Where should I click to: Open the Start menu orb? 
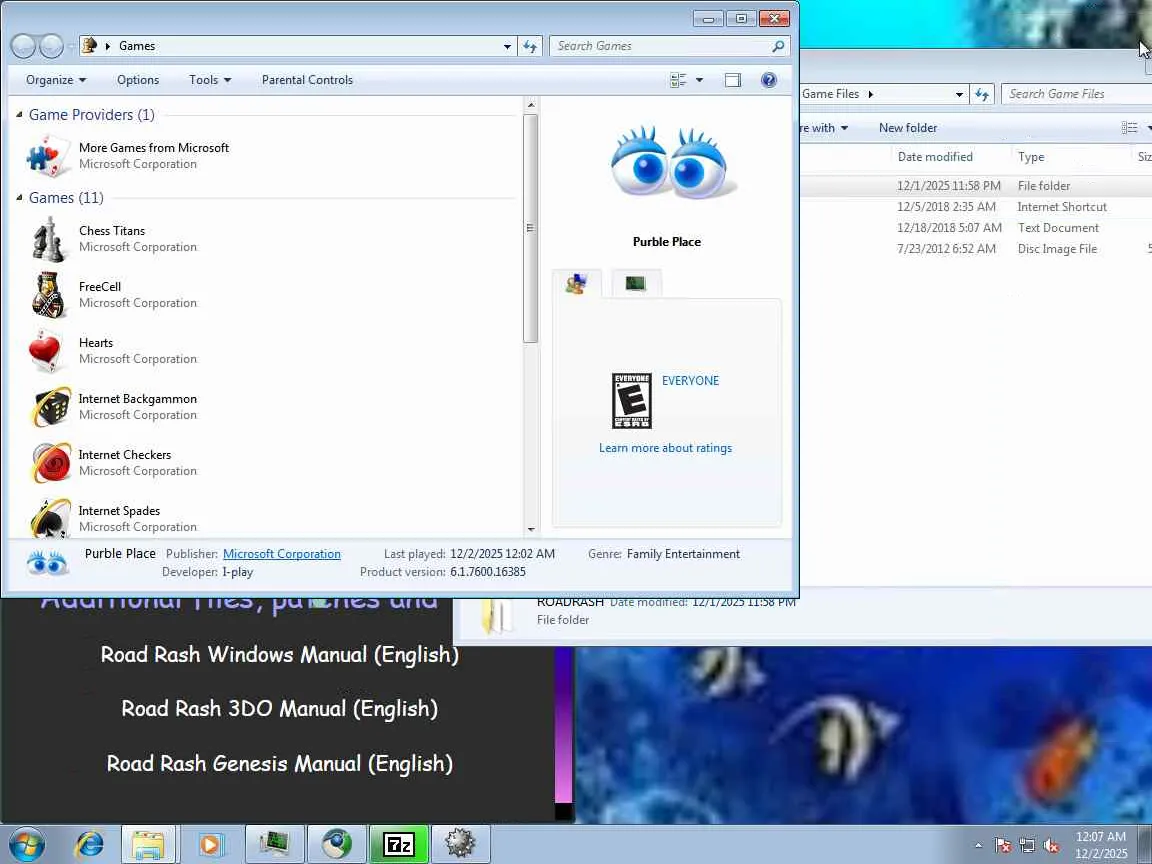[x=27, y=845]
